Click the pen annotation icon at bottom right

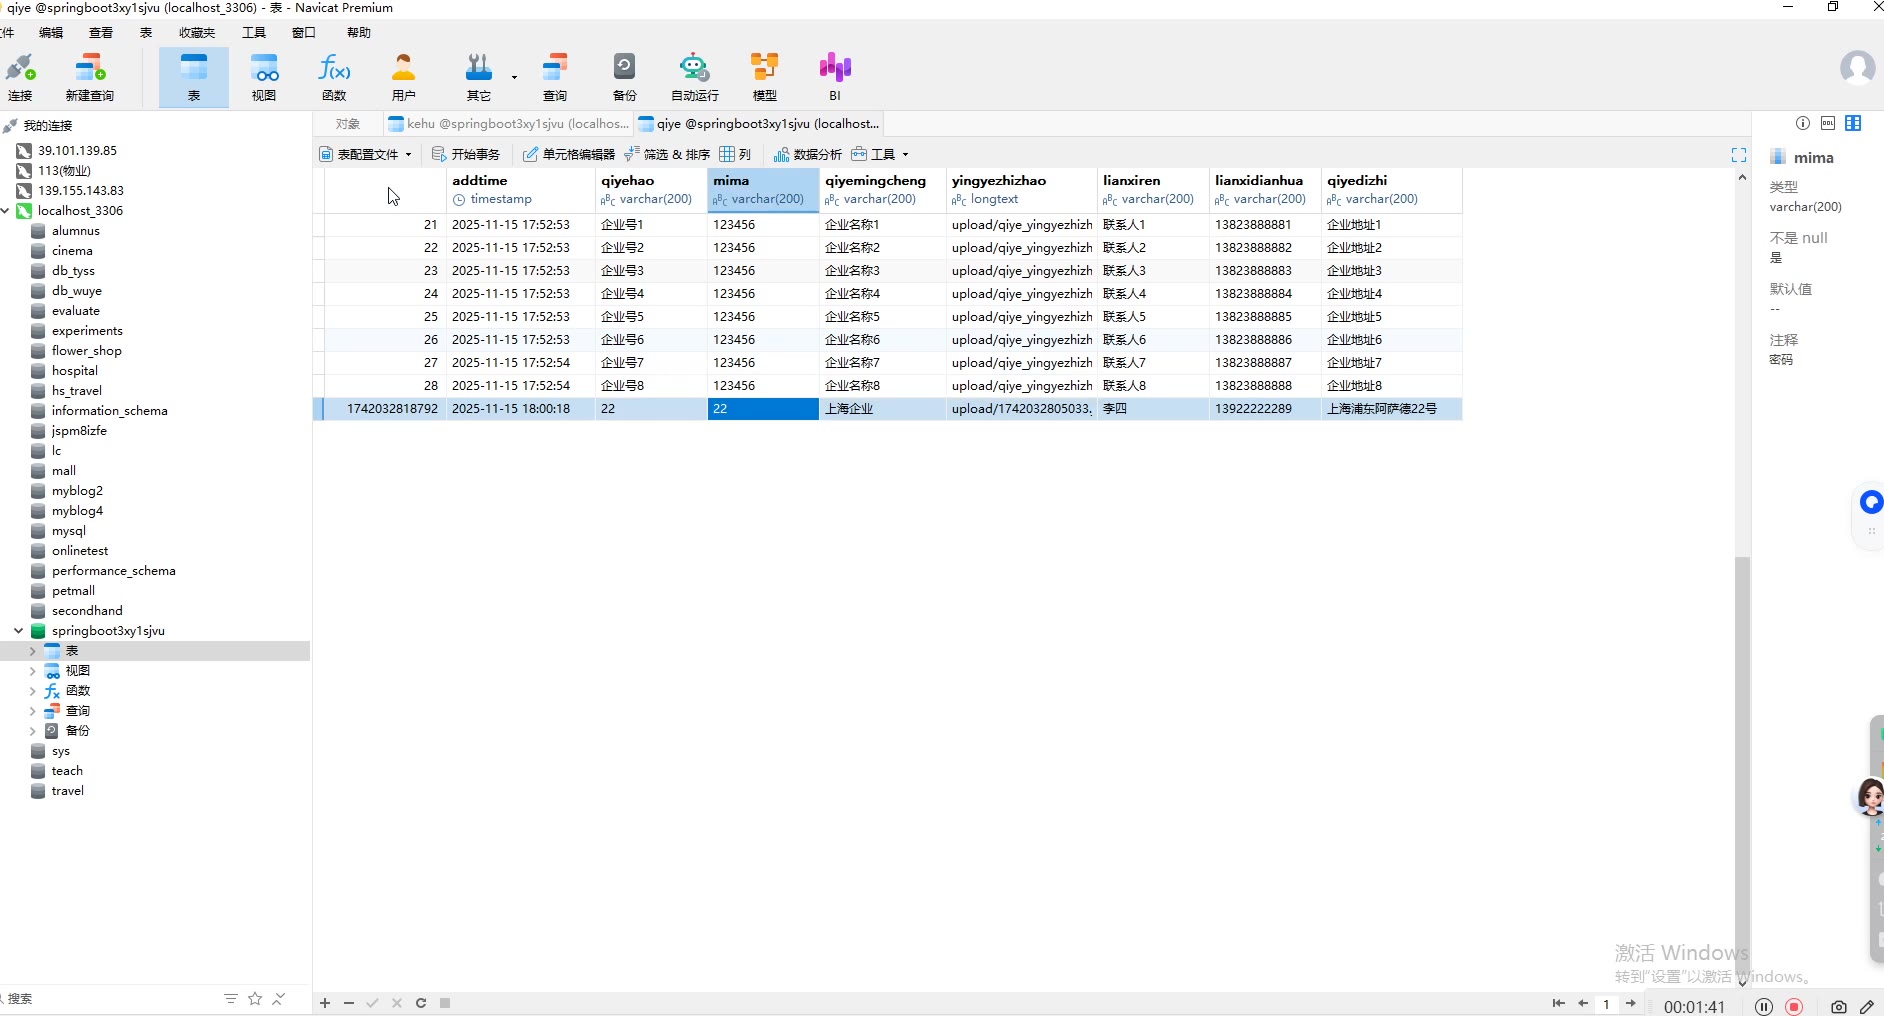(x=1867, y=1007)
